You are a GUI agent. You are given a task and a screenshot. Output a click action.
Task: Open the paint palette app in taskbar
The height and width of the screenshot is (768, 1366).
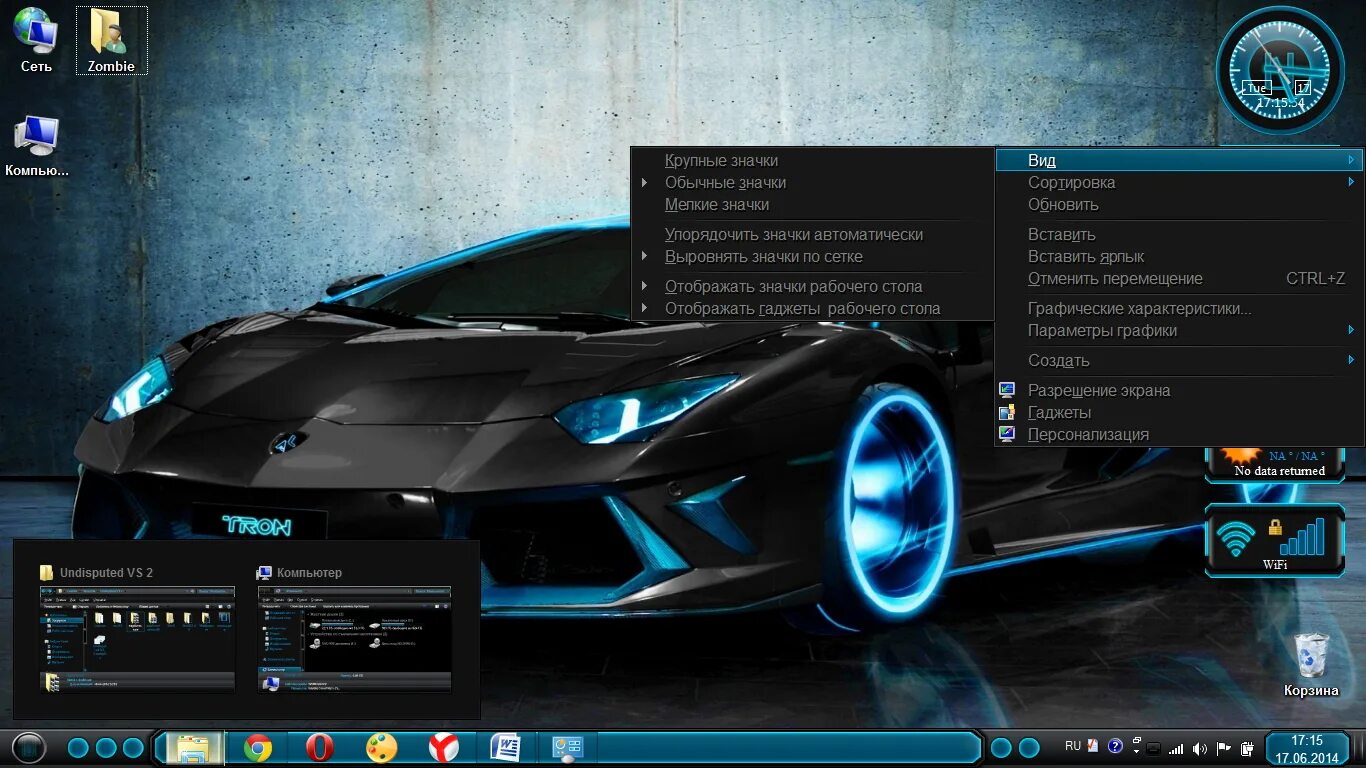[x=382, y=748]
